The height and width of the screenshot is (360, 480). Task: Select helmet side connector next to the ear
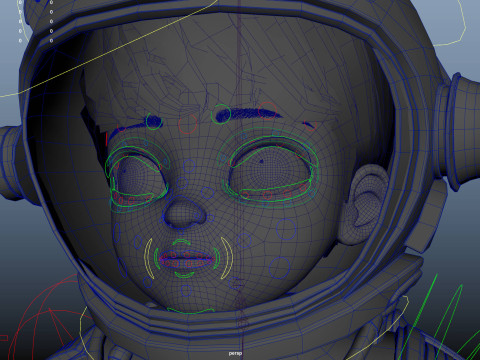pyautogui.click(x=458, y=132)
